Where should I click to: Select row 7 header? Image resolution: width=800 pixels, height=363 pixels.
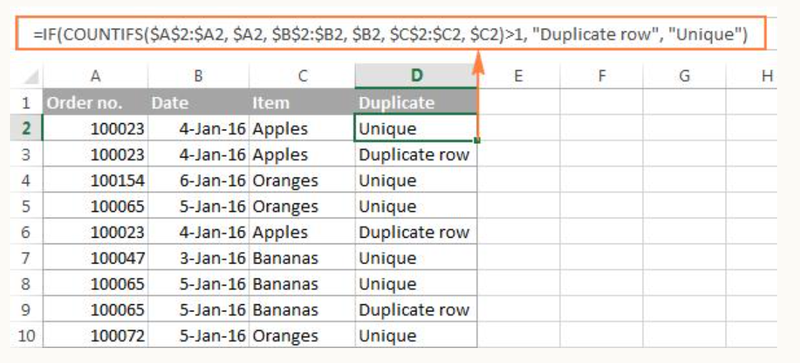[x=26, y=258]
